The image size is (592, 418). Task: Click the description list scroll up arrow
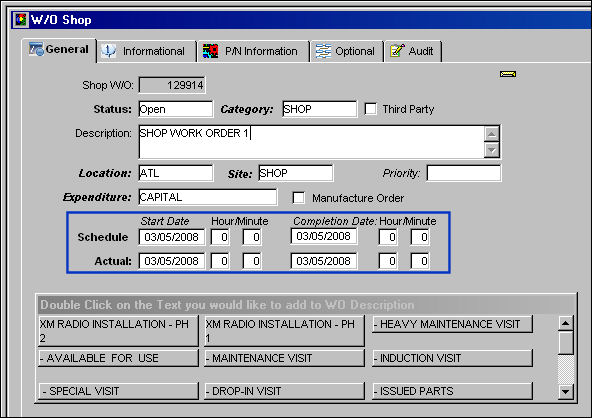[566, 323]
